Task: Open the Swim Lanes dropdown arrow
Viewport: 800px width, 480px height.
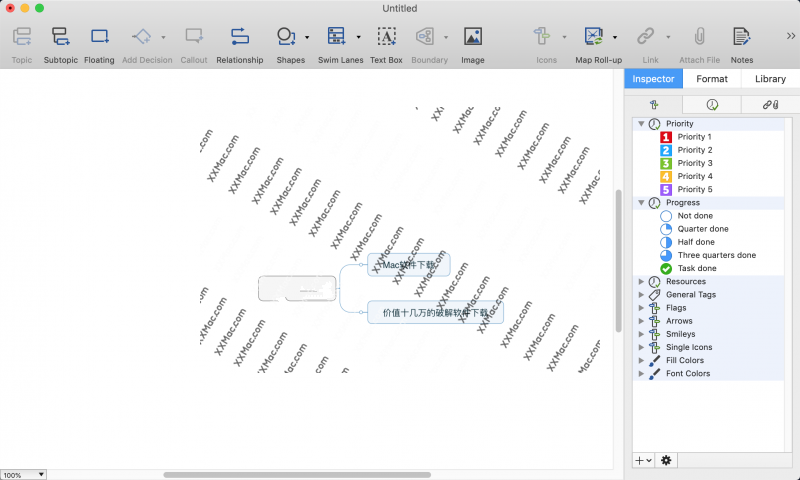Action: point(359,37)
